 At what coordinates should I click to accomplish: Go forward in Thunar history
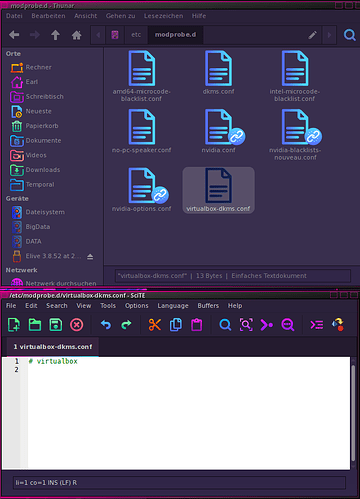pos(35,35)
